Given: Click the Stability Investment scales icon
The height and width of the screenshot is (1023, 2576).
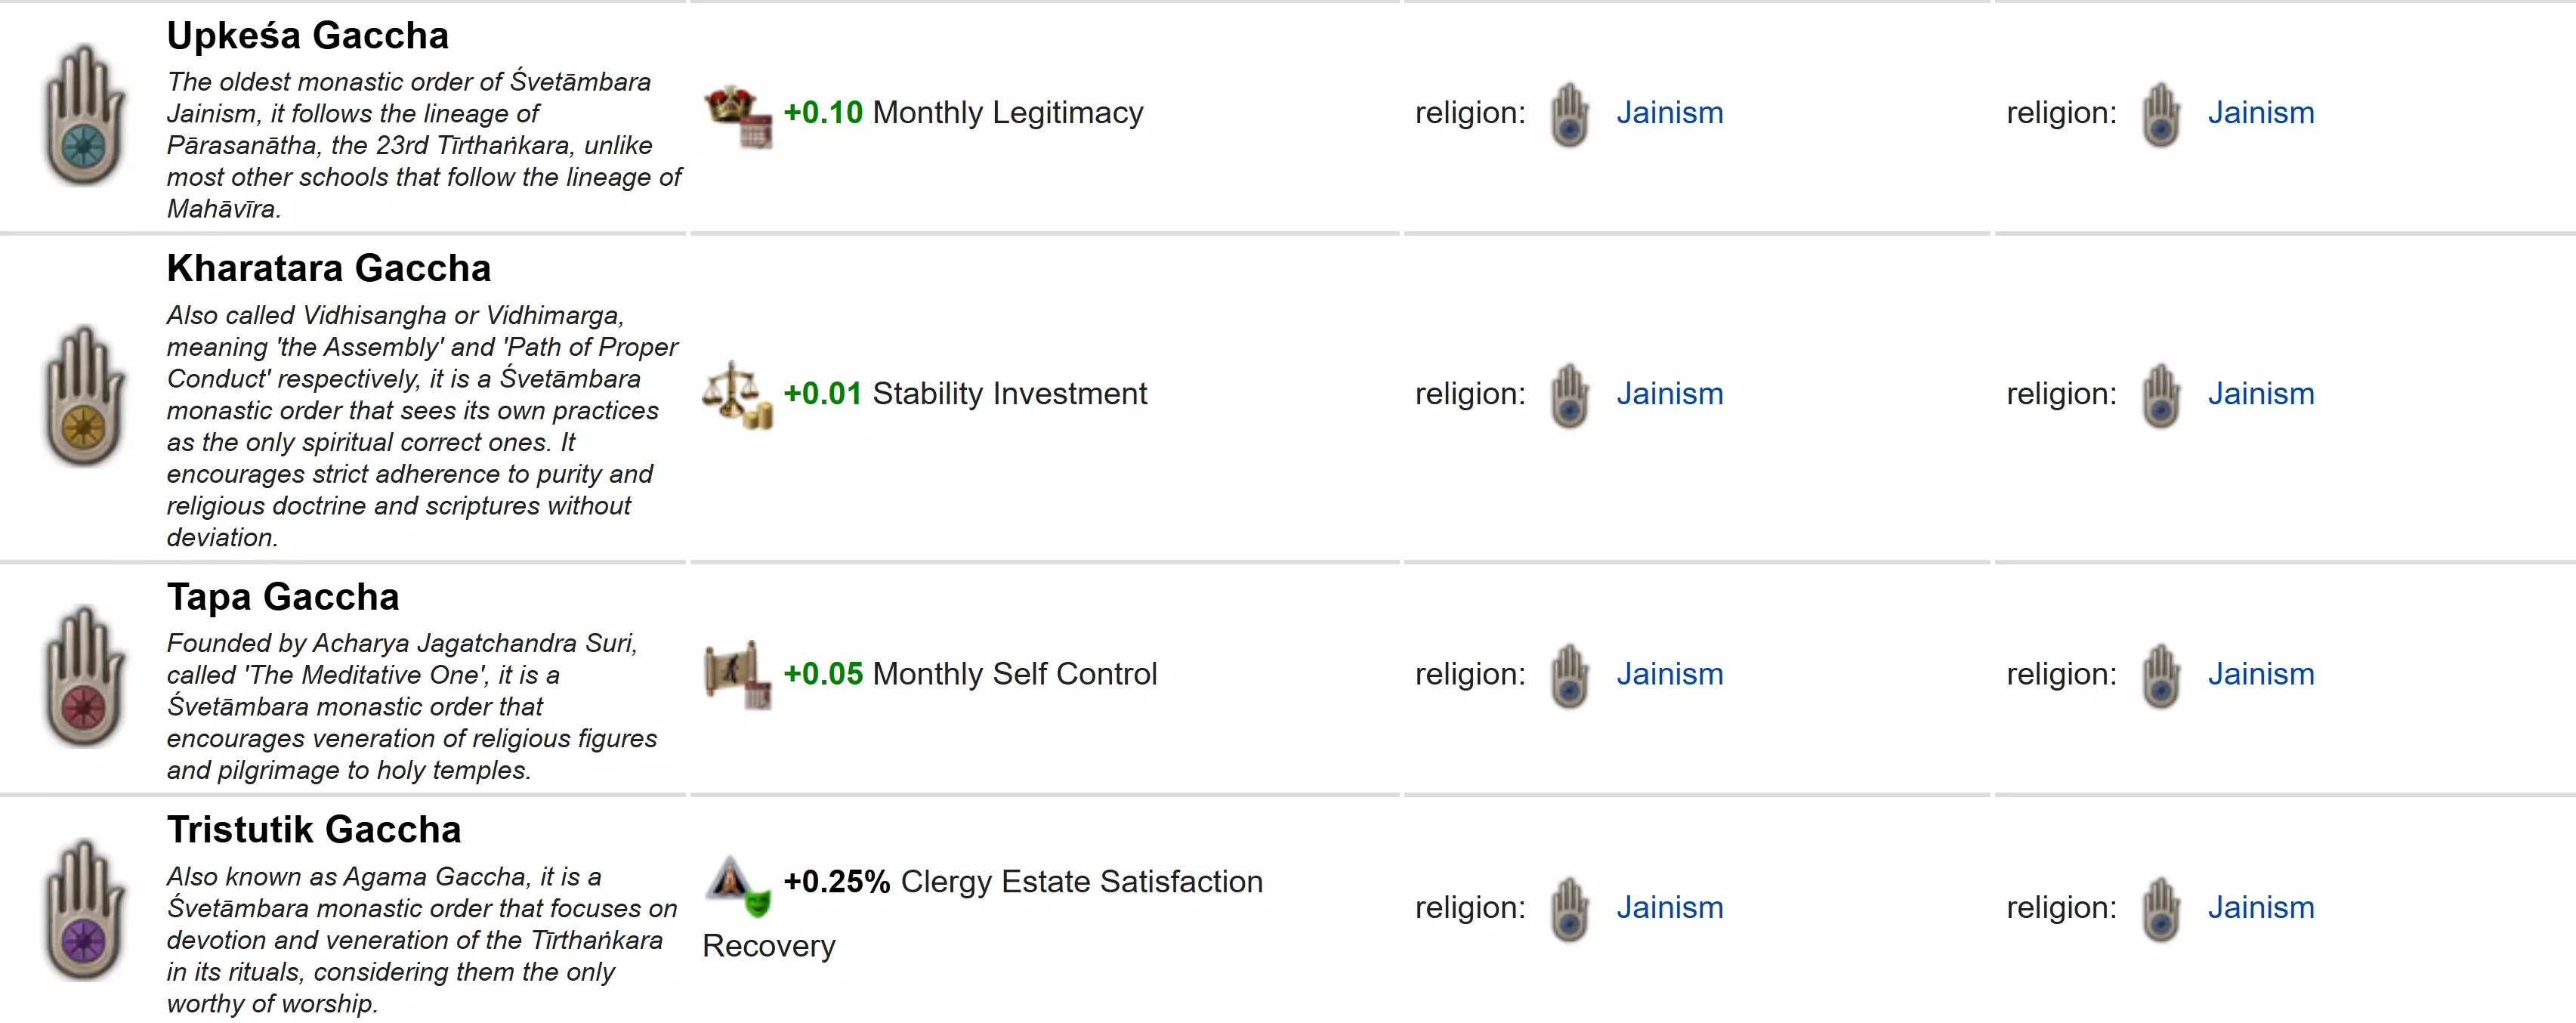Looking at the screenshot, I should pyautogui.click(x=738, y=395).
